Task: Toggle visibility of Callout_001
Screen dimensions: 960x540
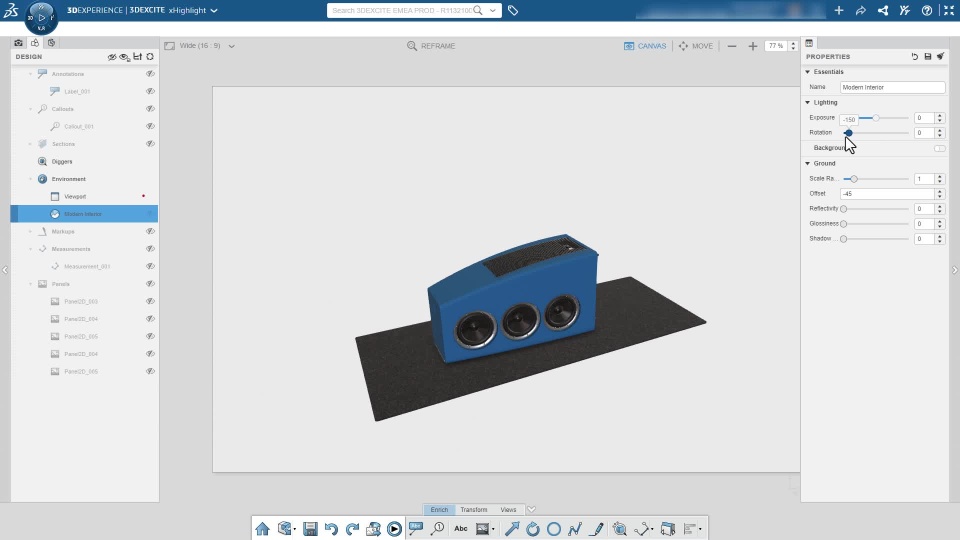Action: (x=150, y=126)
